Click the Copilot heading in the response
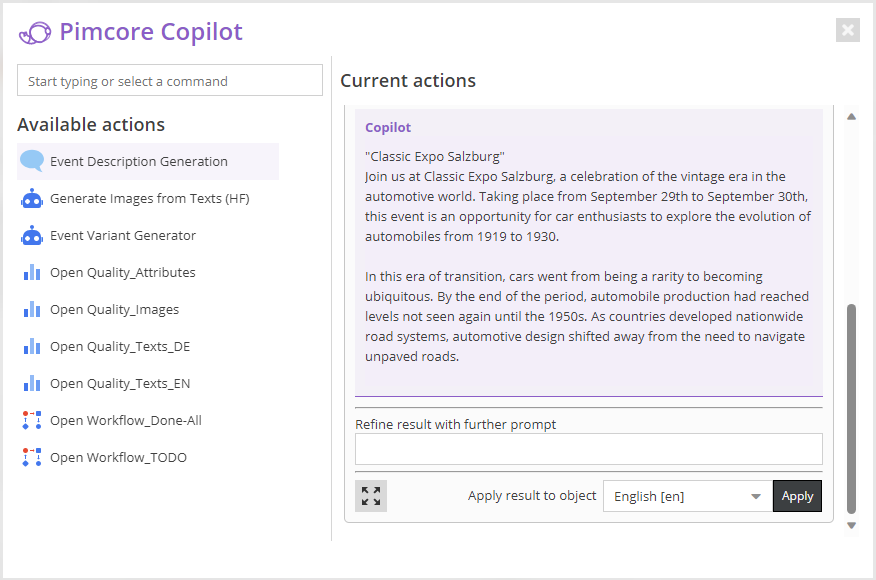This screenshot has width=876, height=580. [x=388, y=127]
